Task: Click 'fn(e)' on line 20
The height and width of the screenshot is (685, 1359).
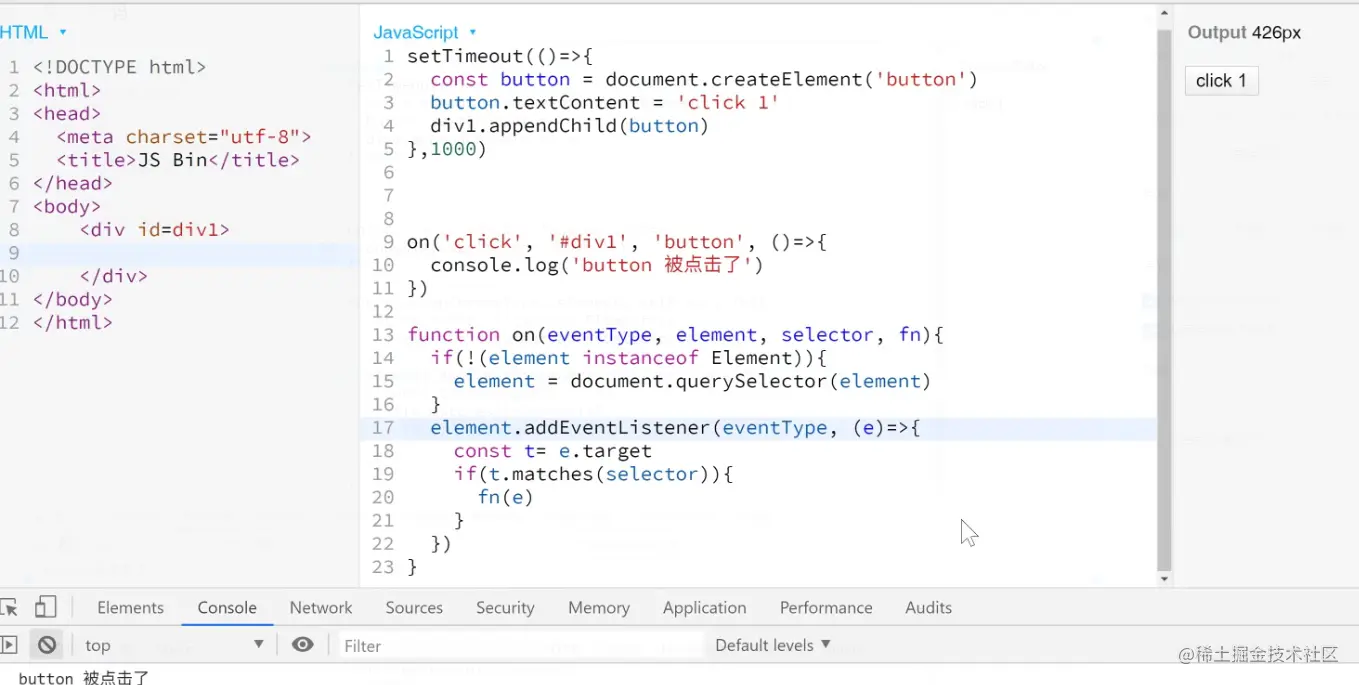Action: point(505,497)
